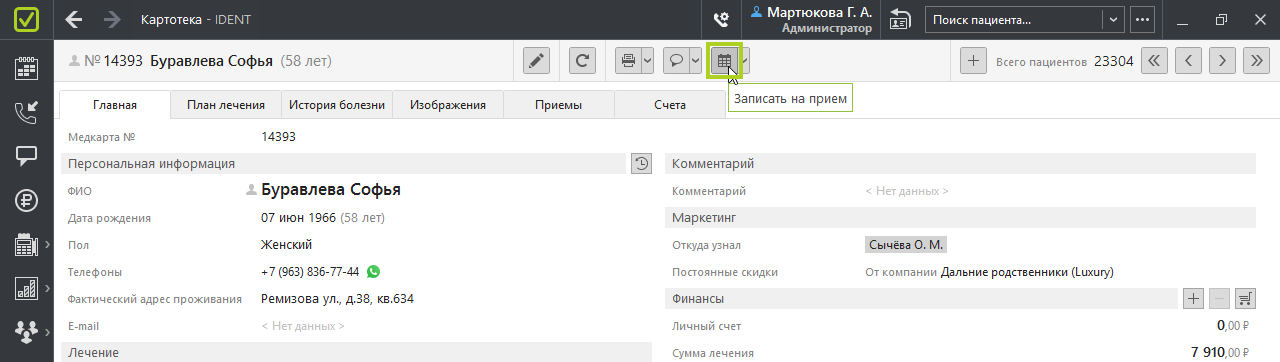The height and width of the screenshot is (362, 1280).
Task: Click the birth date '07 июн 1966'
Action: click(x=299, y=217)
